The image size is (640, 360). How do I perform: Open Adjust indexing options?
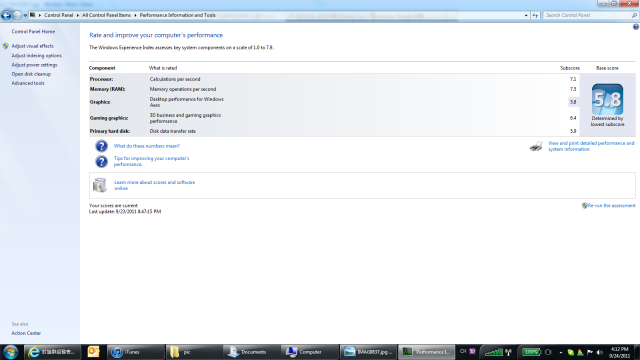36,56
